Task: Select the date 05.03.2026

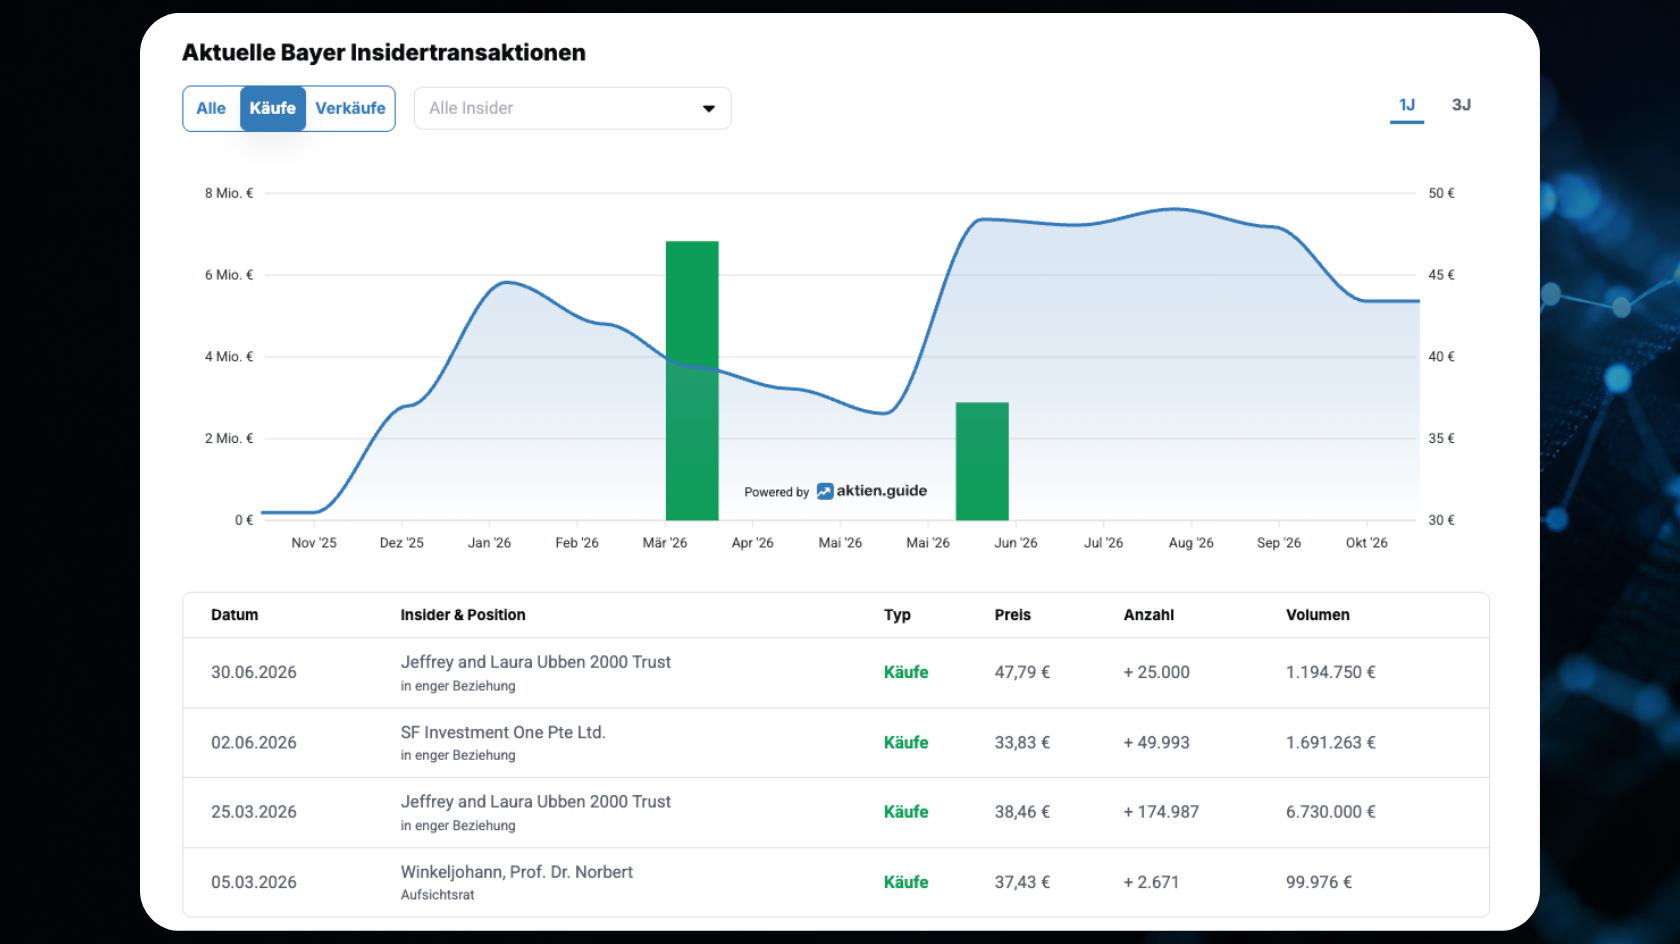Action: point(254,882)
